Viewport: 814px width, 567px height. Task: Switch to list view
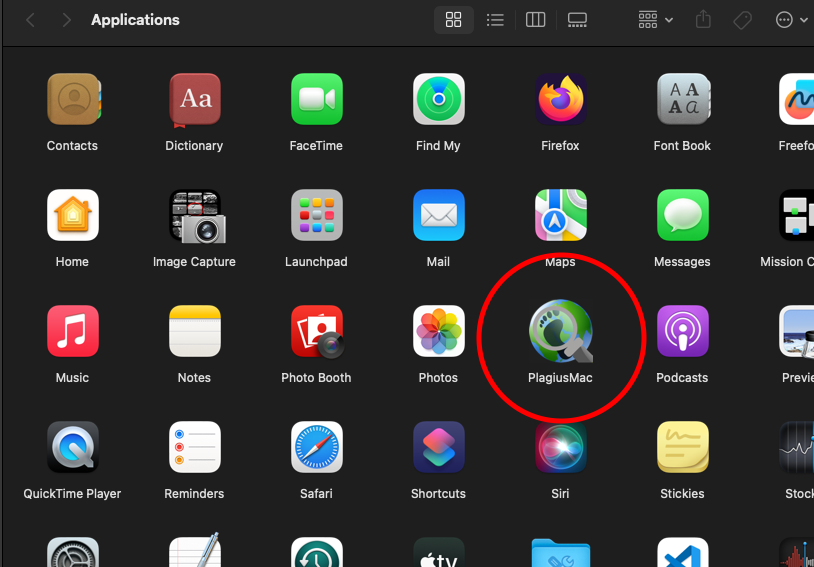[494, 20]
